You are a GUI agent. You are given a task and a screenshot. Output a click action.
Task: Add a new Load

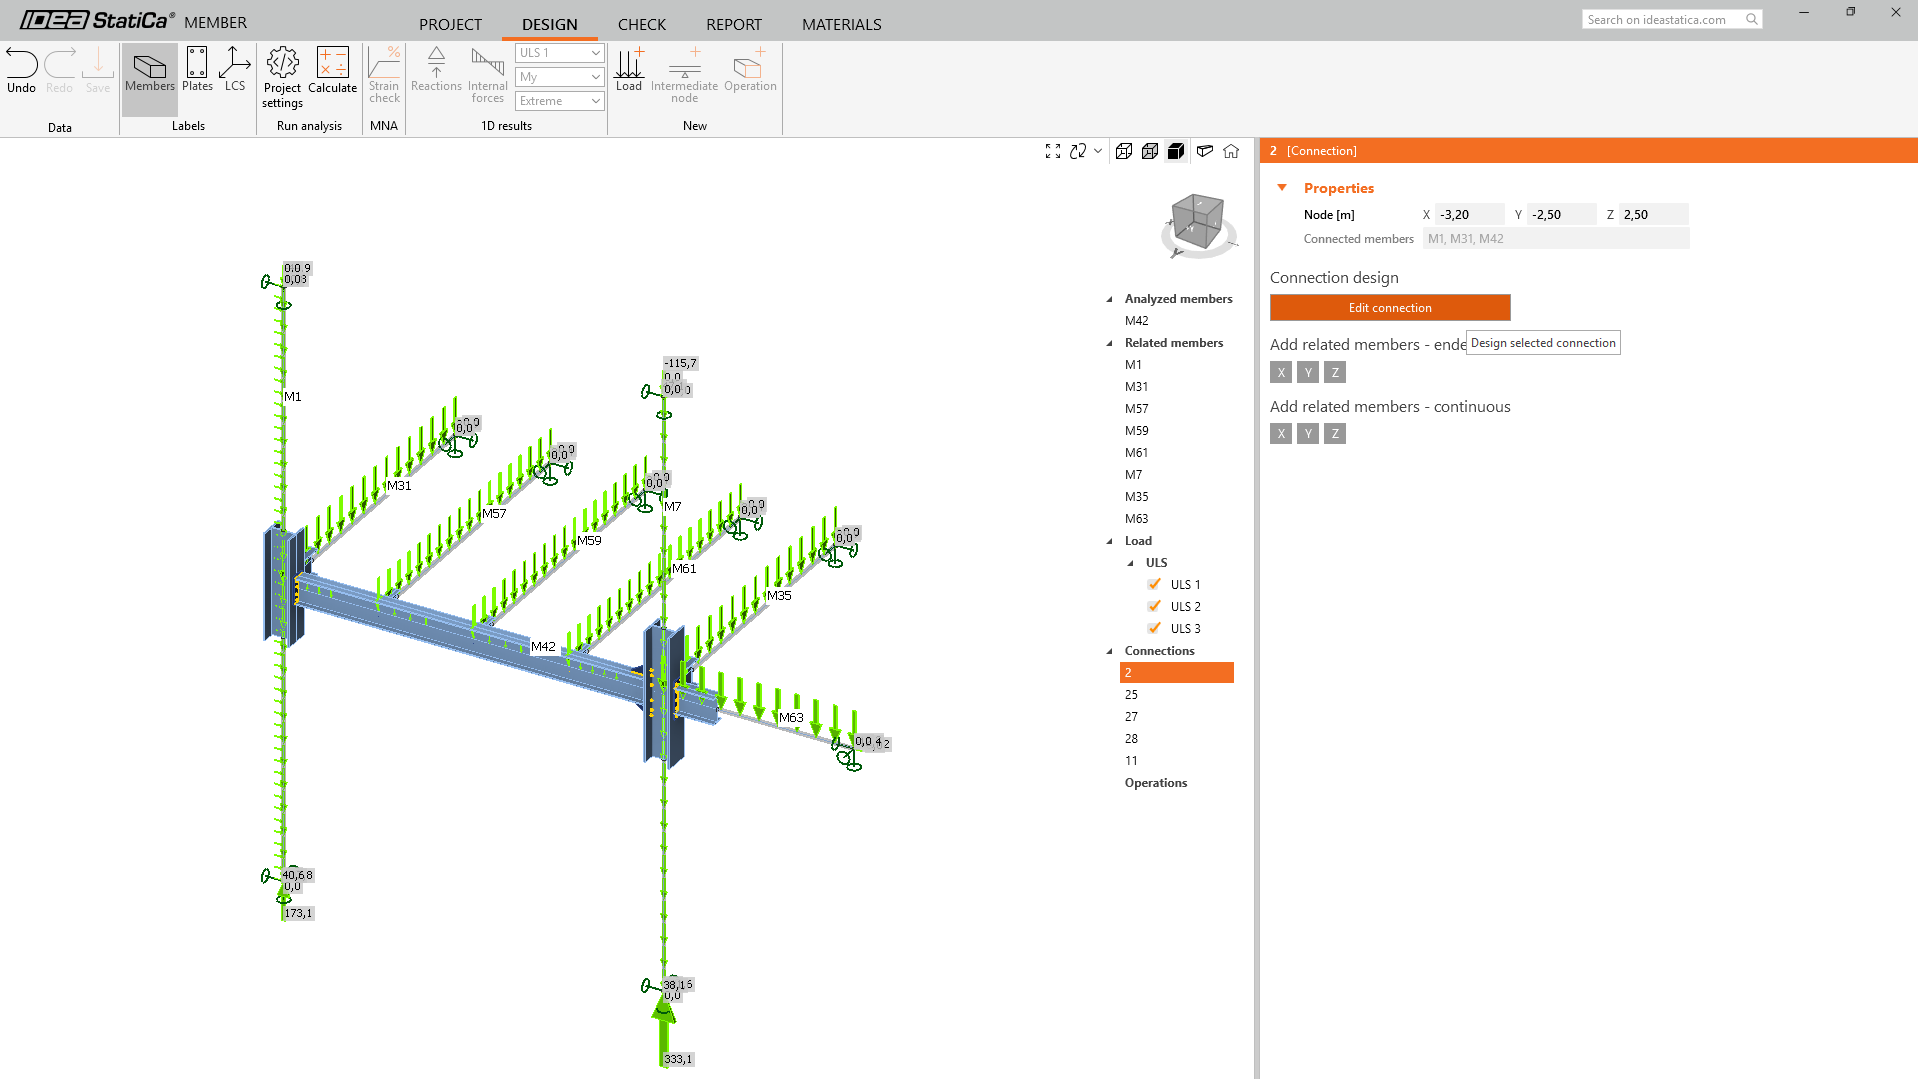pyautogui.click(x=629, y=70)
